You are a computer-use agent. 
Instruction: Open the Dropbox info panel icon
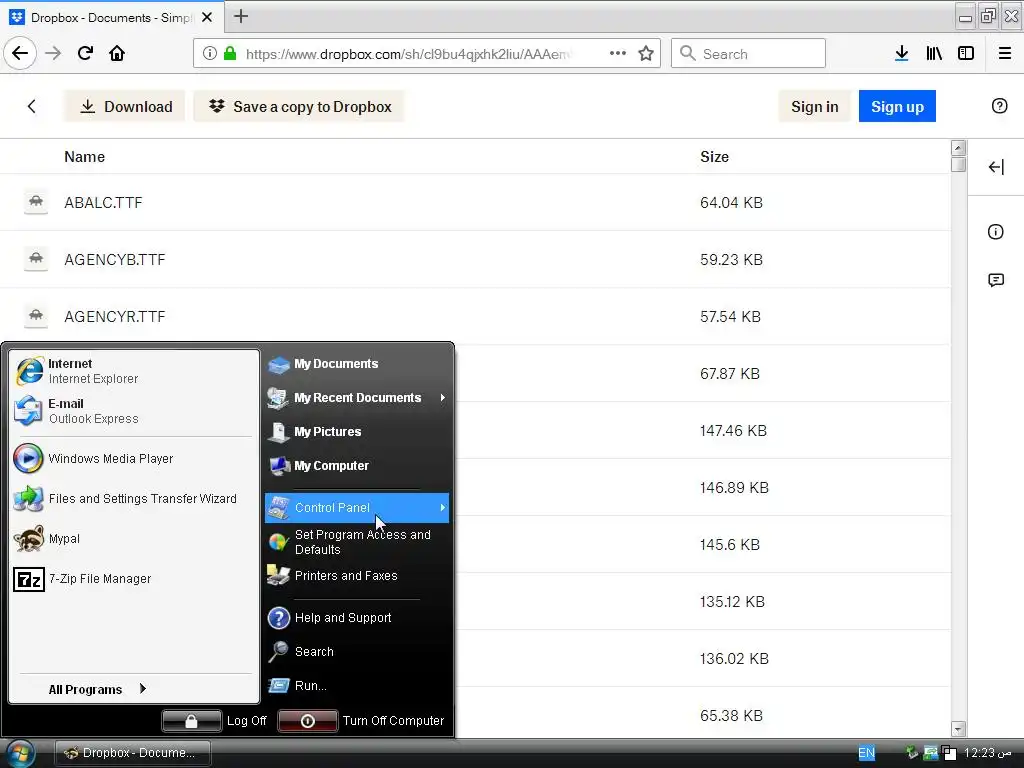click(995, 232)
